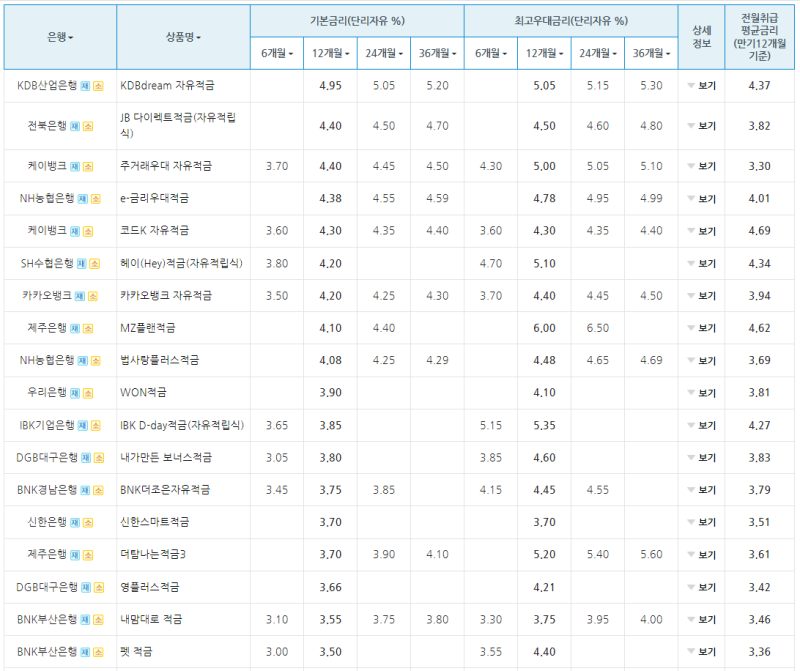800x671 pixels.
Task: Open 보기 details for 카카오뱅크 자유적금
Action: pos(702,296)
